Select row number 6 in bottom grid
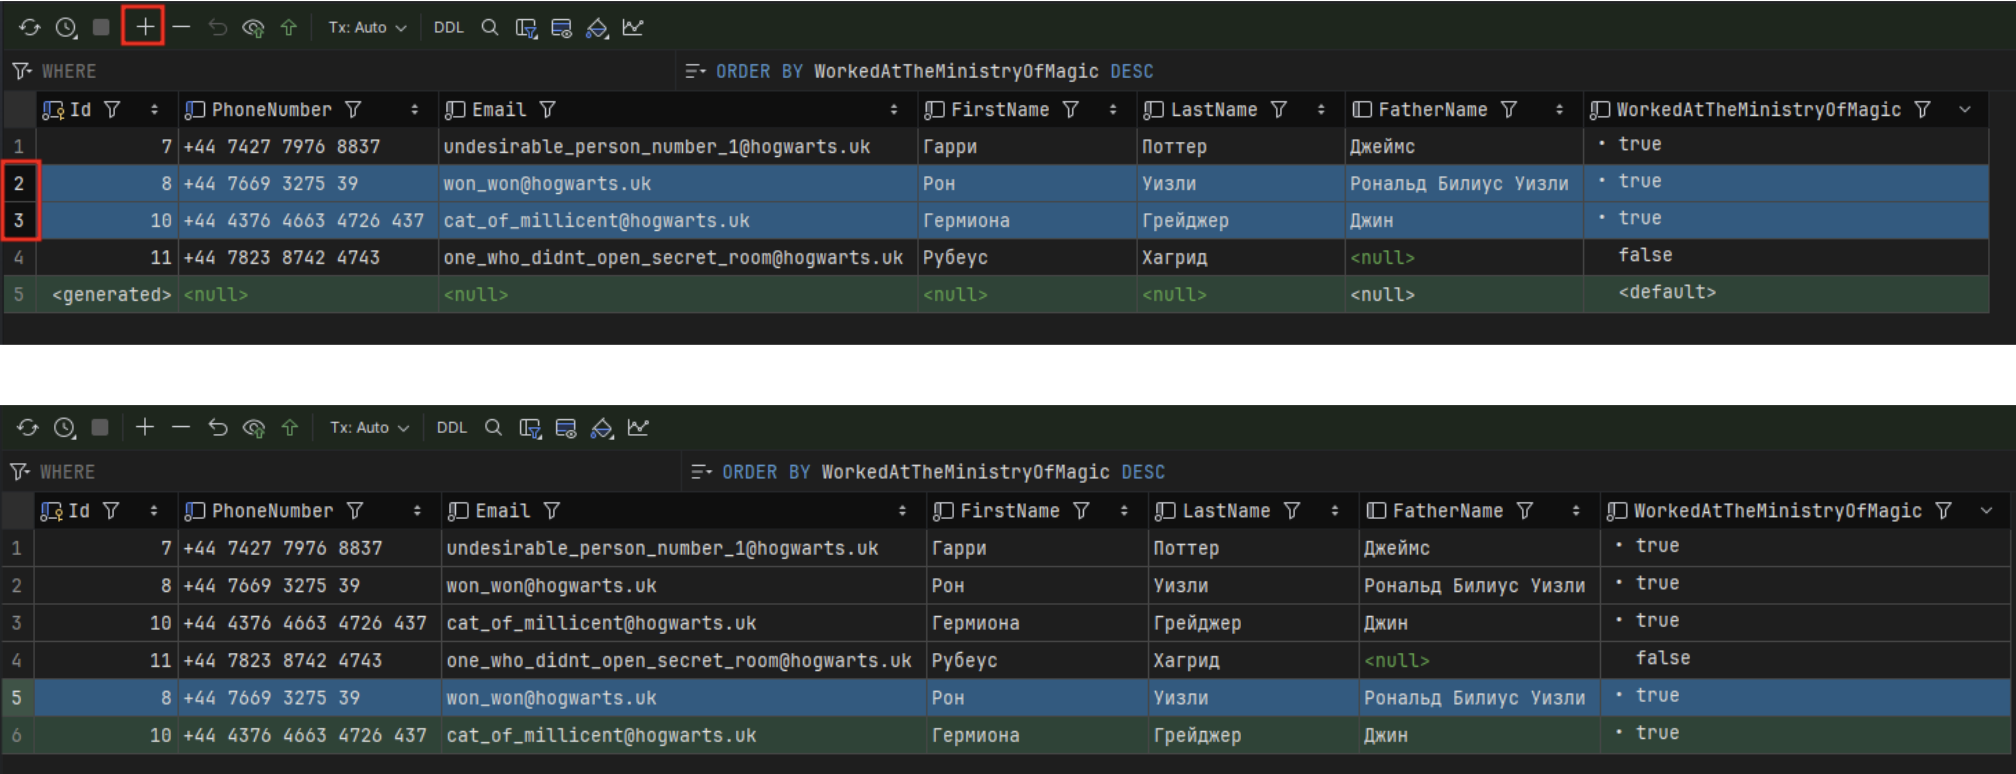 point(17,736)
